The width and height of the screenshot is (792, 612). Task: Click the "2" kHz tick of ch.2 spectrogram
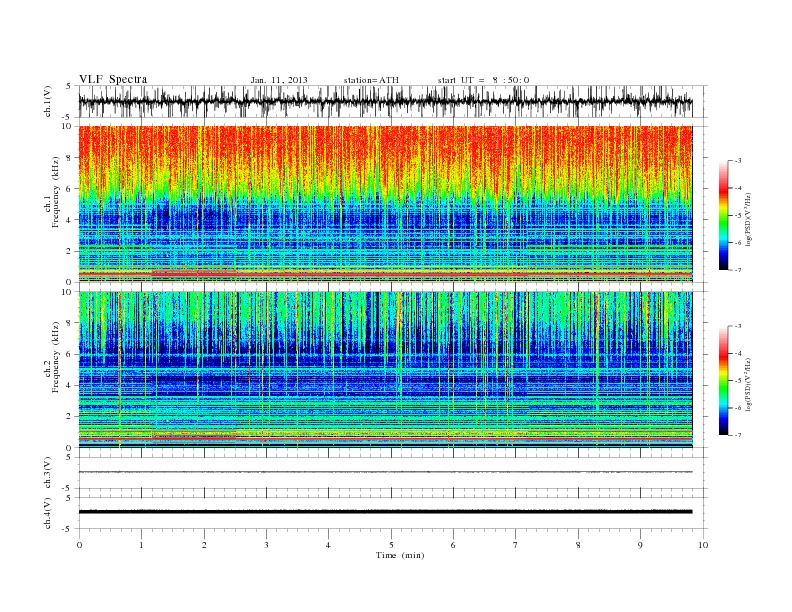click(x=70, y=417)
